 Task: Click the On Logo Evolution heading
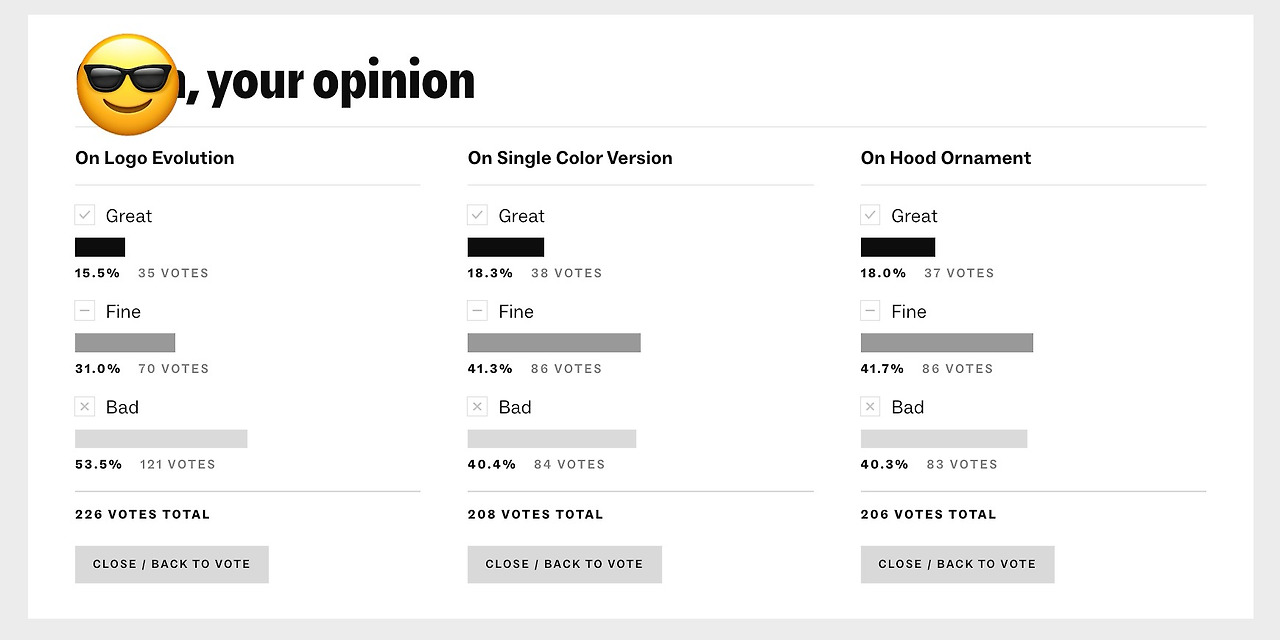pyautogui.click(x=155, y=158)
